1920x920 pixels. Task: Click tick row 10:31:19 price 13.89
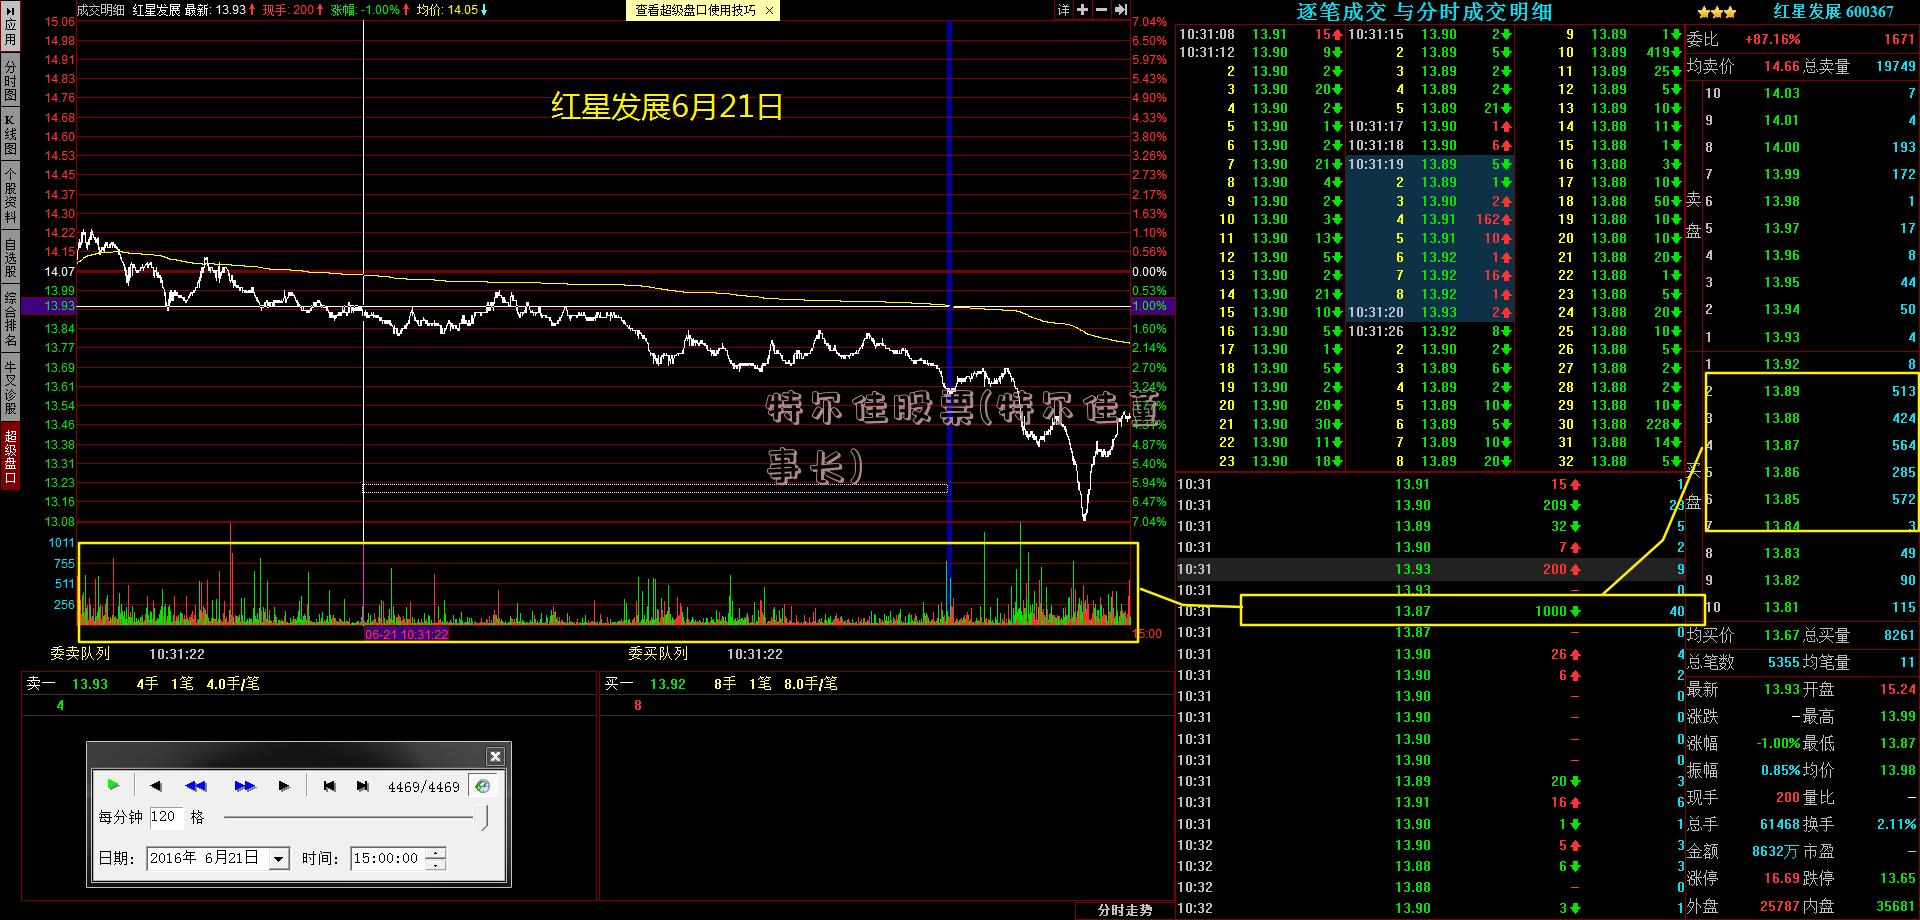[1430, 164]
